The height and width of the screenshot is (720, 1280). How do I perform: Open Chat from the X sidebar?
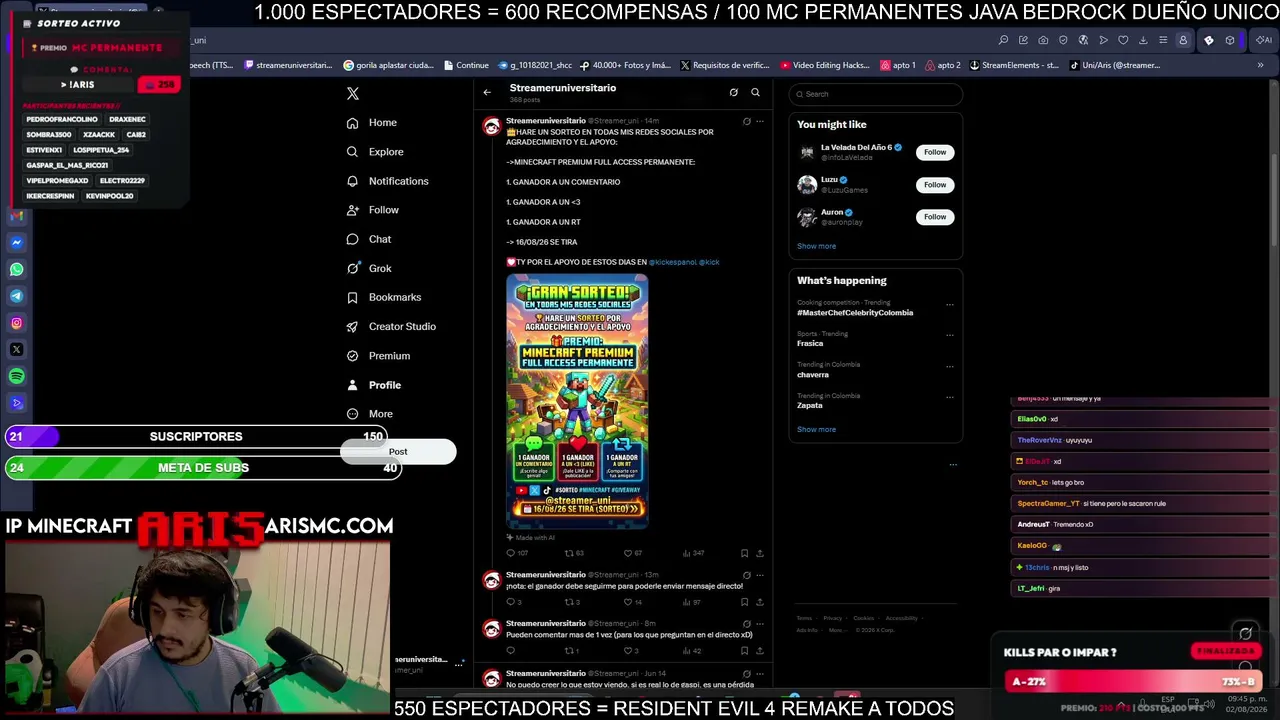tap(368, 239)
